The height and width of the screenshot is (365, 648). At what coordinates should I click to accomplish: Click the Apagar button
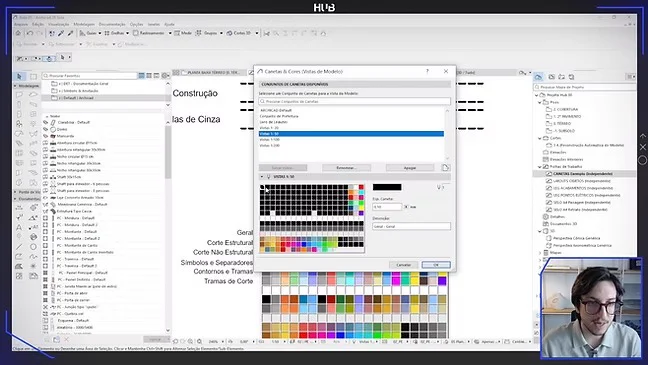(410, 168)
